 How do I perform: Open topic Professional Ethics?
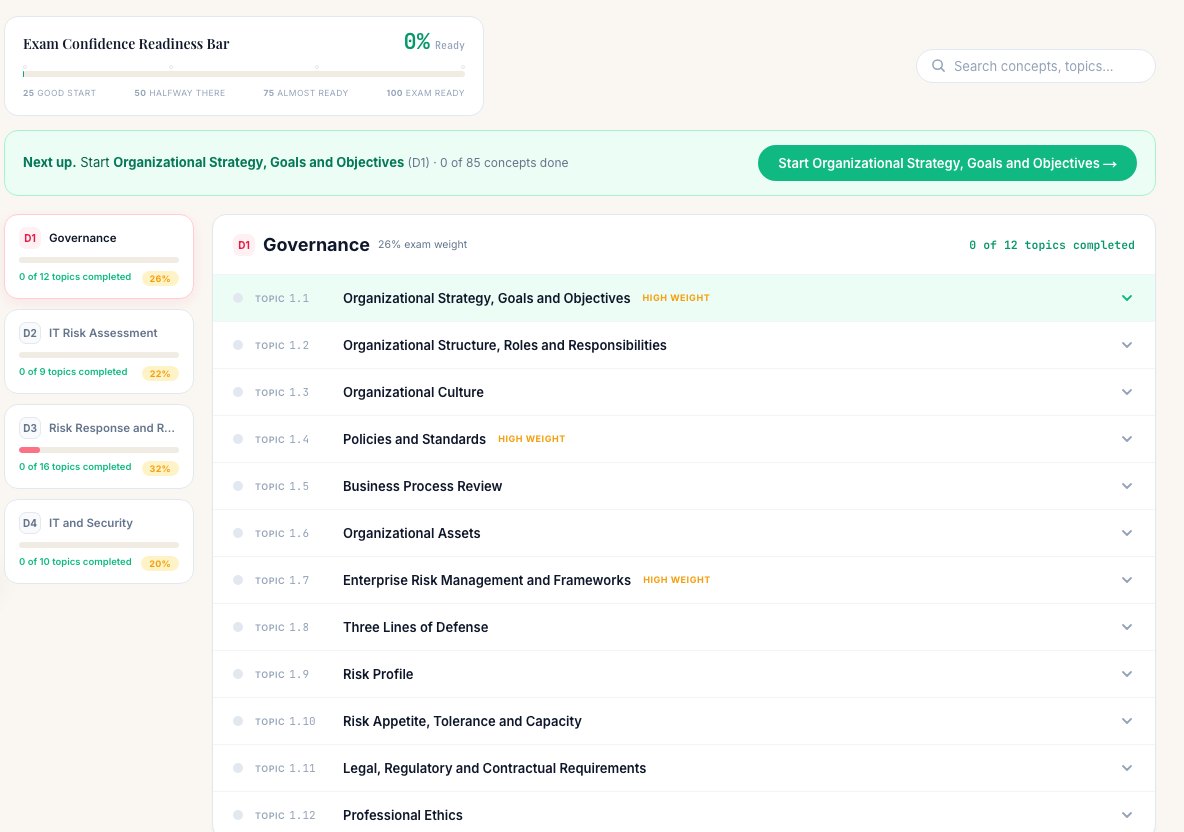(402, 815)
